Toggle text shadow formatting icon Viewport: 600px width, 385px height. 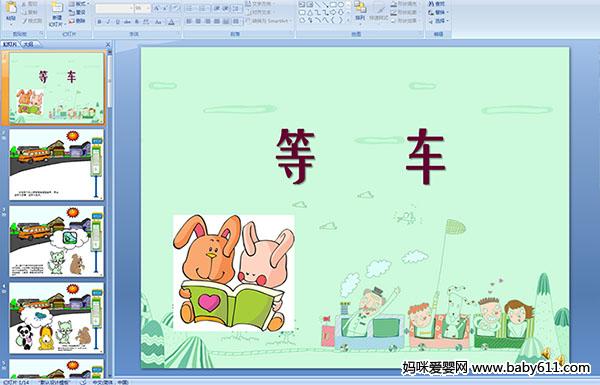[x=136, y=22]
